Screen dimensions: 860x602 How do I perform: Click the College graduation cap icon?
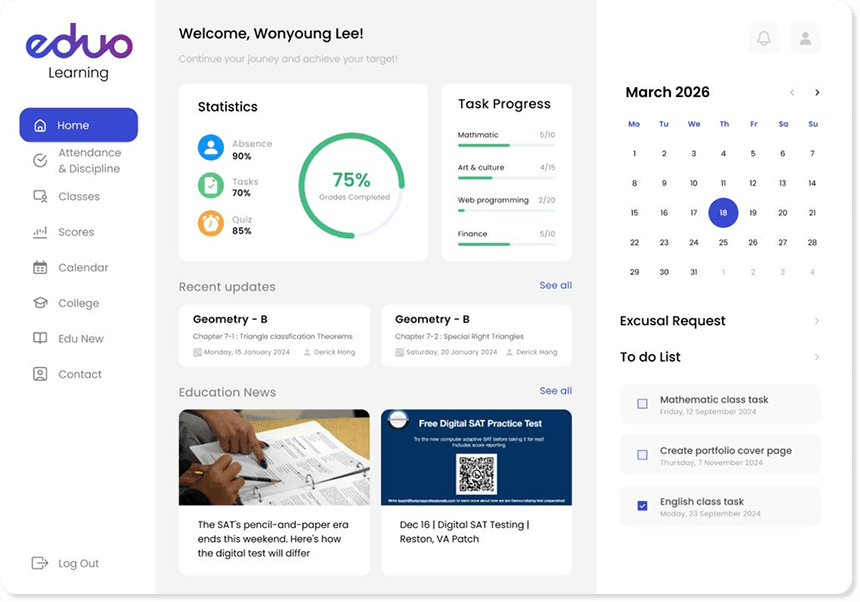tap(40, 303)
